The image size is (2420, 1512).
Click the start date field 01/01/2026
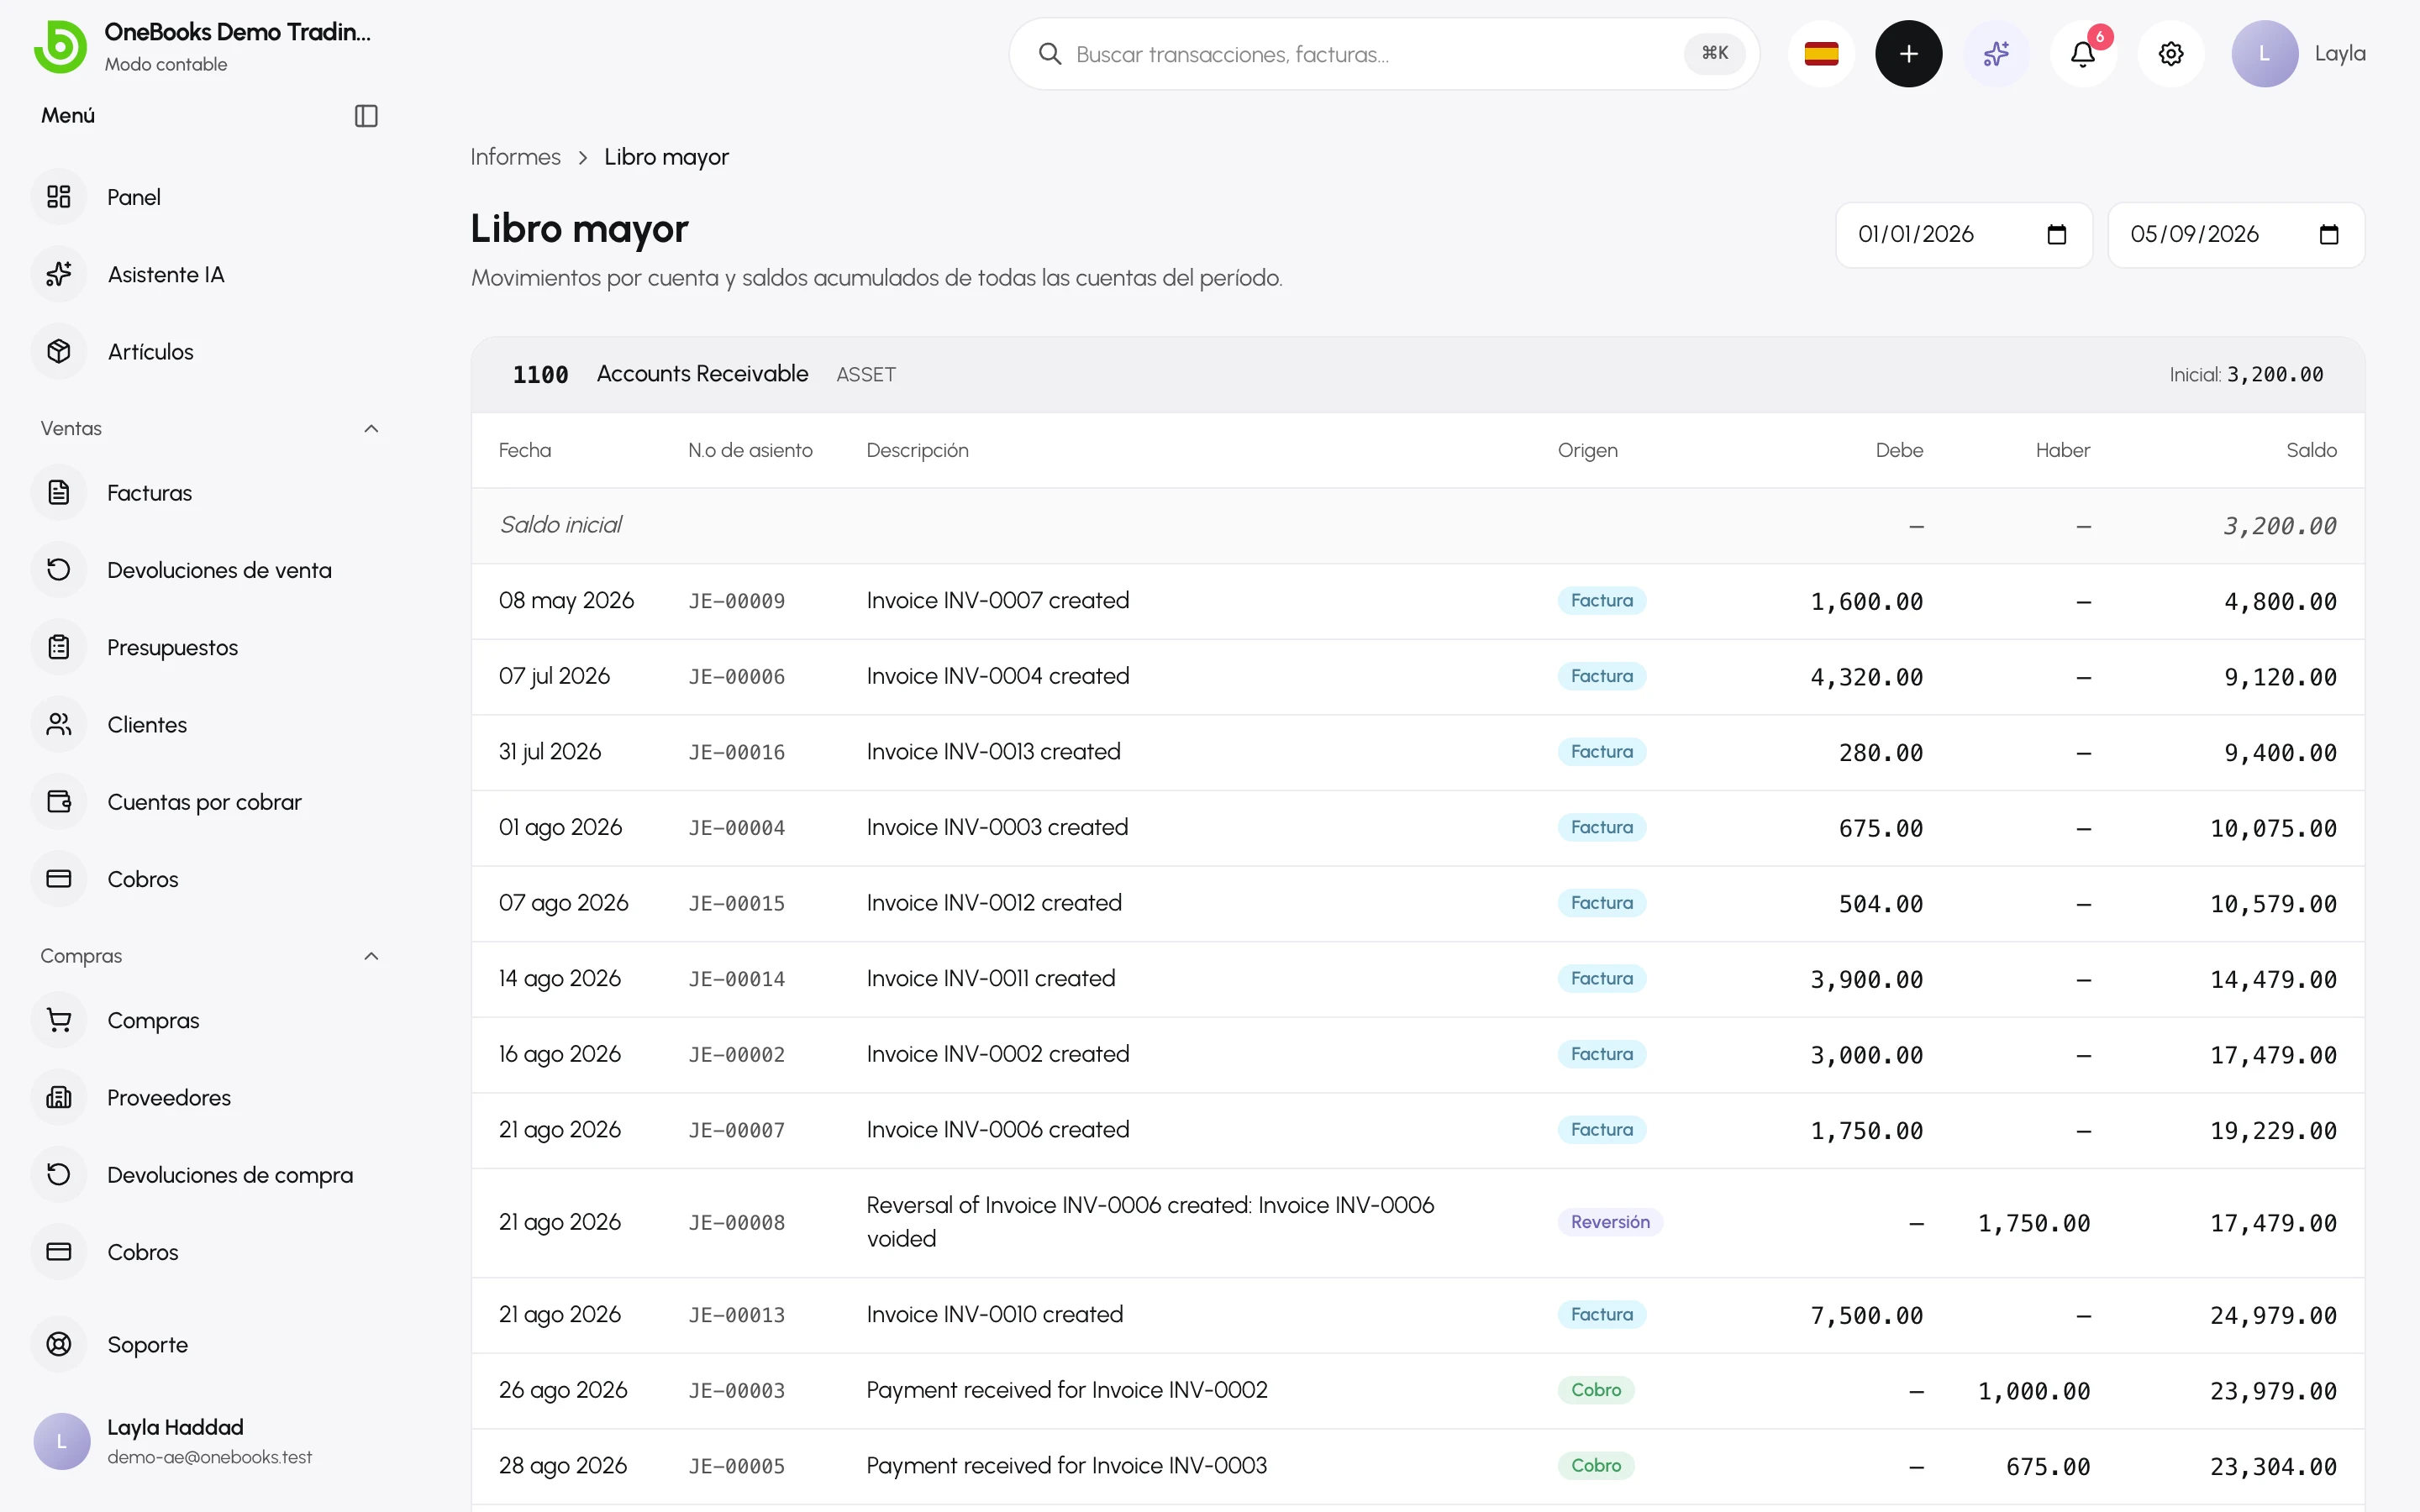(1963, 235)
